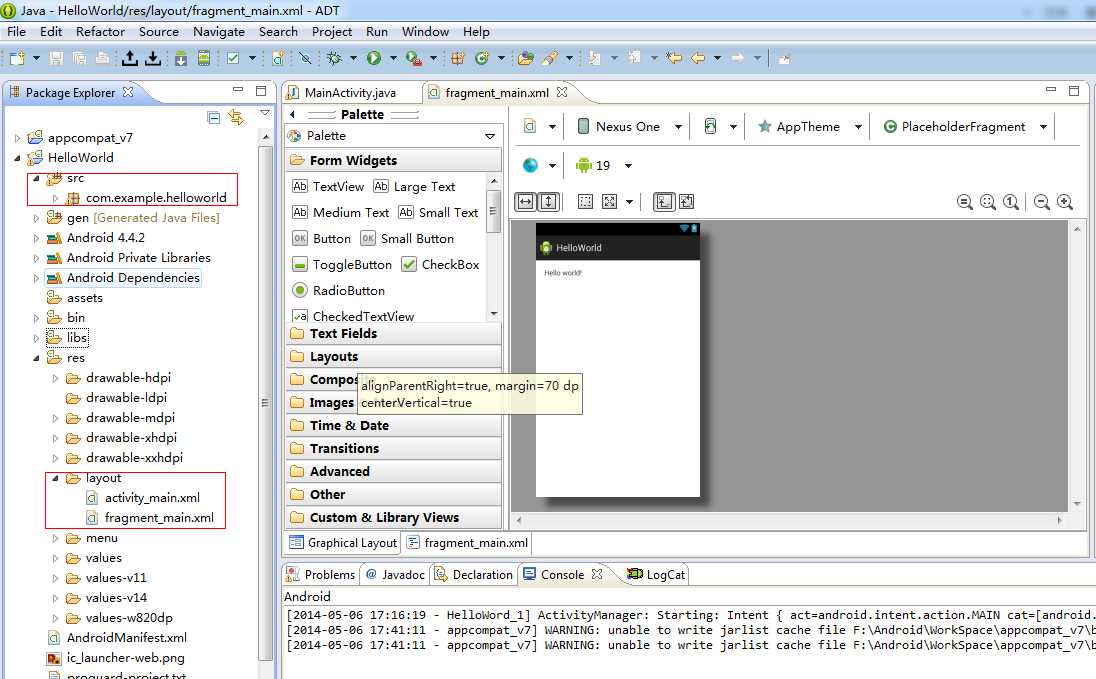Click the Package Explorer vertical scrollbar
The image size is (1096, 679).
point(265,403)
